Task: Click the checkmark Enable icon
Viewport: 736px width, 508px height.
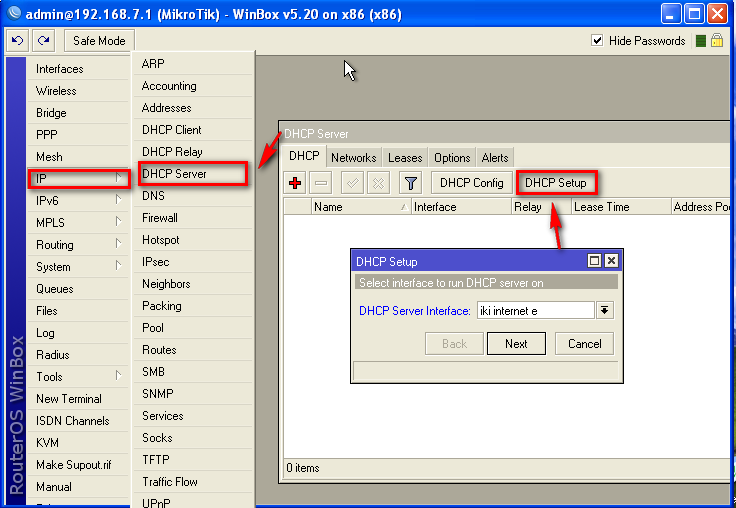Action: [353, 183]
